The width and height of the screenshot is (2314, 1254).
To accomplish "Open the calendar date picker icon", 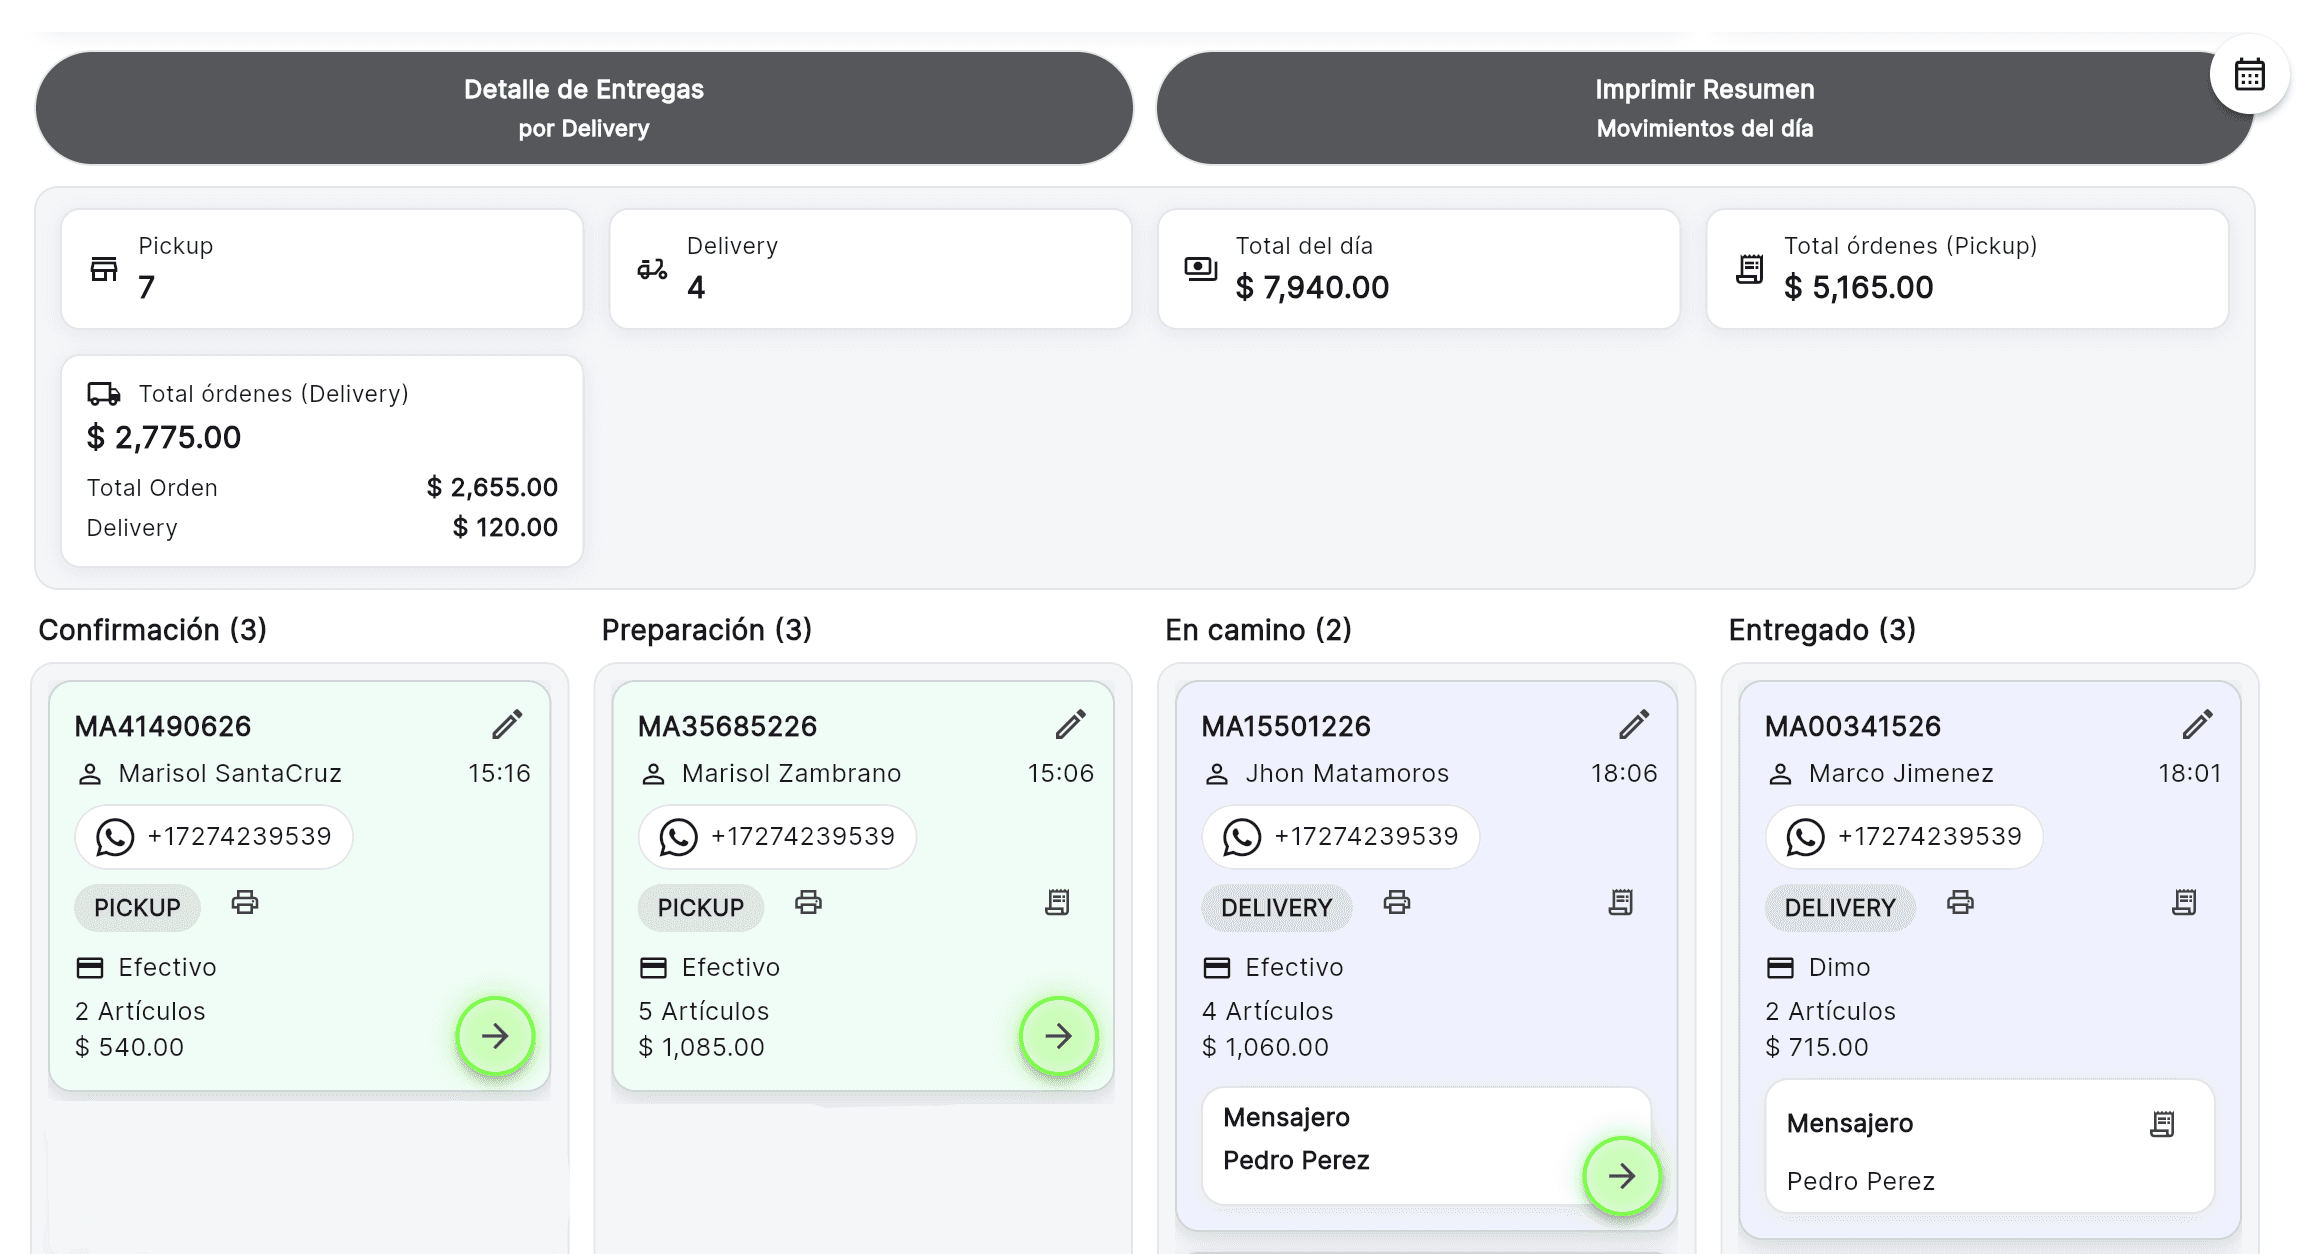I will (x=2249, y=75).
